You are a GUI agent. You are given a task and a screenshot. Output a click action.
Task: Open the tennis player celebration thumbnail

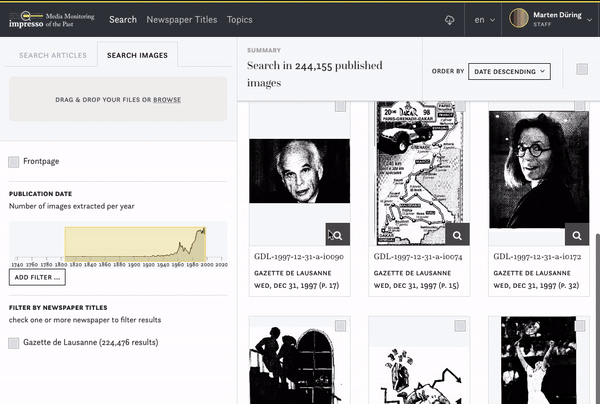pos(538,360)
